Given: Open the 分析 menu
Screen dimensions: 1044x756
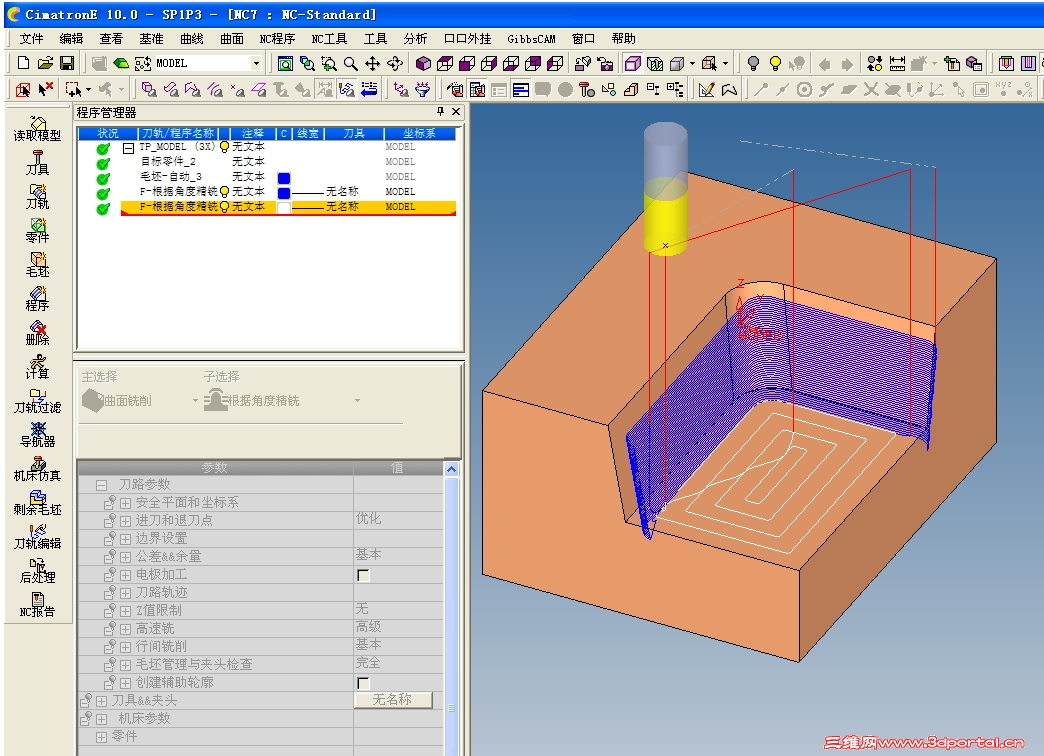Looking at the screenshot, I should coord(415,39).
